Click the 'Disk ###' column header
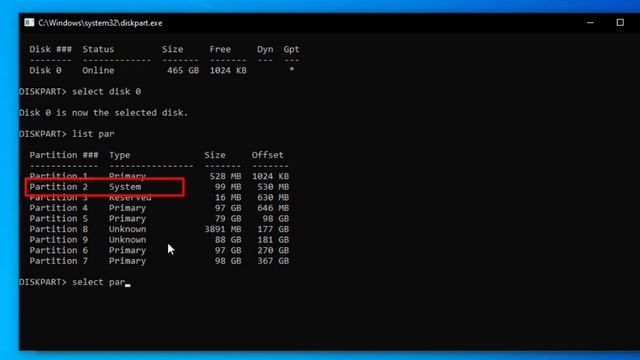The height and width of the screenshot is (360, 640). pos(51,49)
